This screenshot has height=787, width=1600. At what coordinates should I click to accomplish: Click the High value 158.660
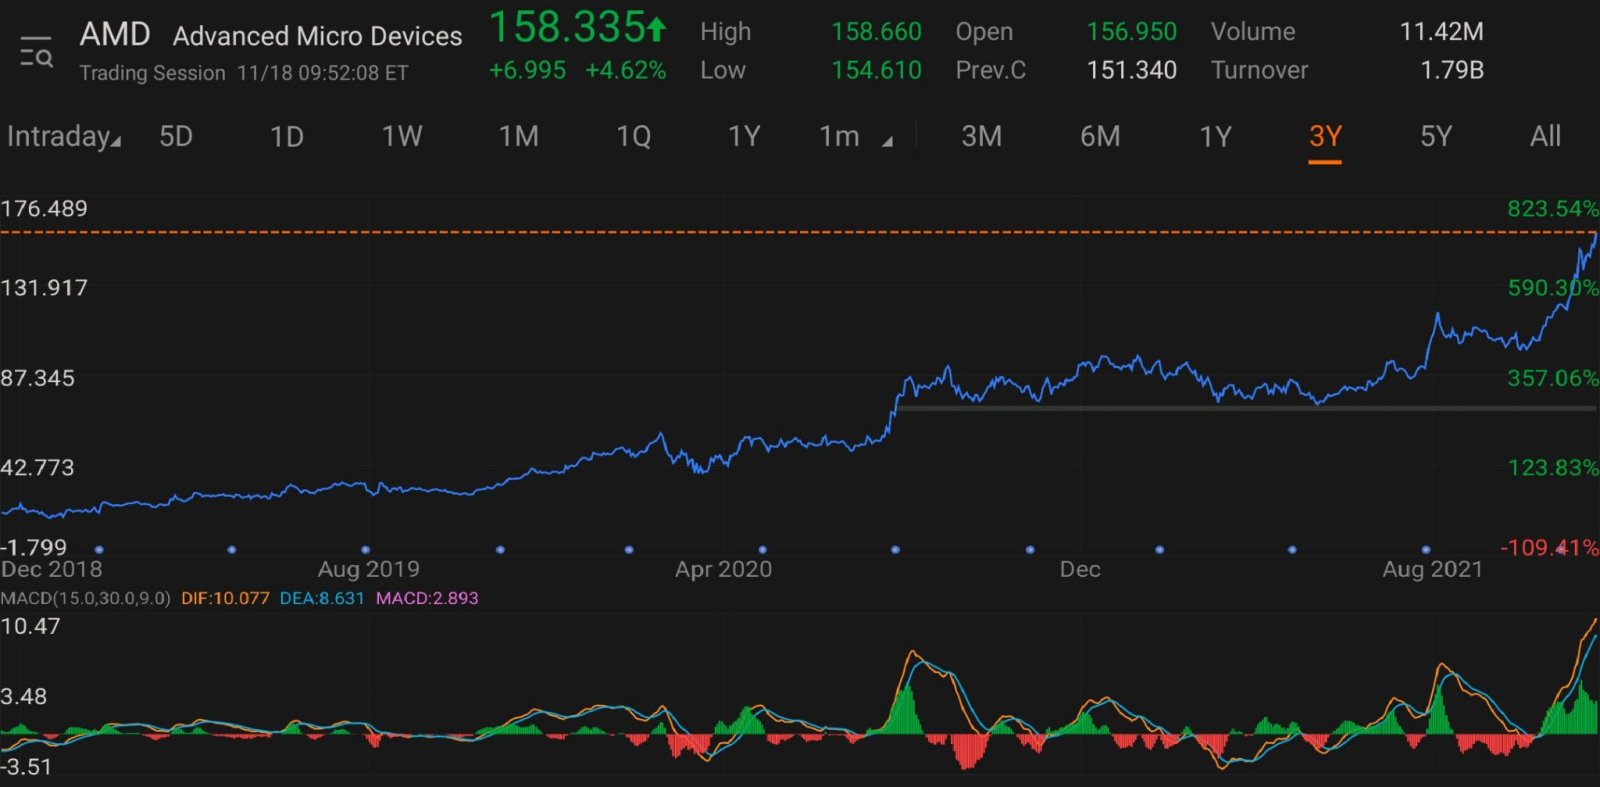876,32
